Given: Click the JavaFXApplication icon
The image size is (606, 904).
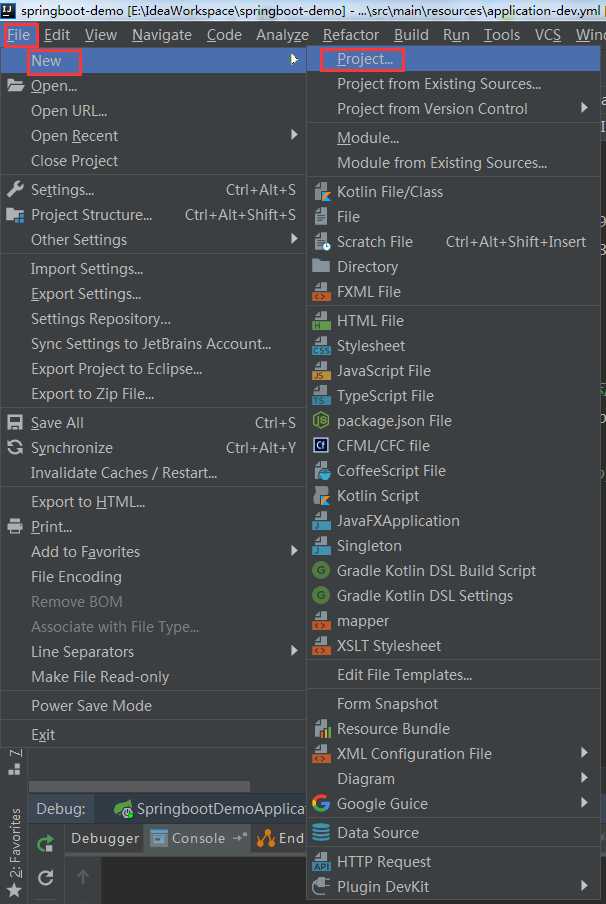Looking at the screenshot, I should point(321,521).
